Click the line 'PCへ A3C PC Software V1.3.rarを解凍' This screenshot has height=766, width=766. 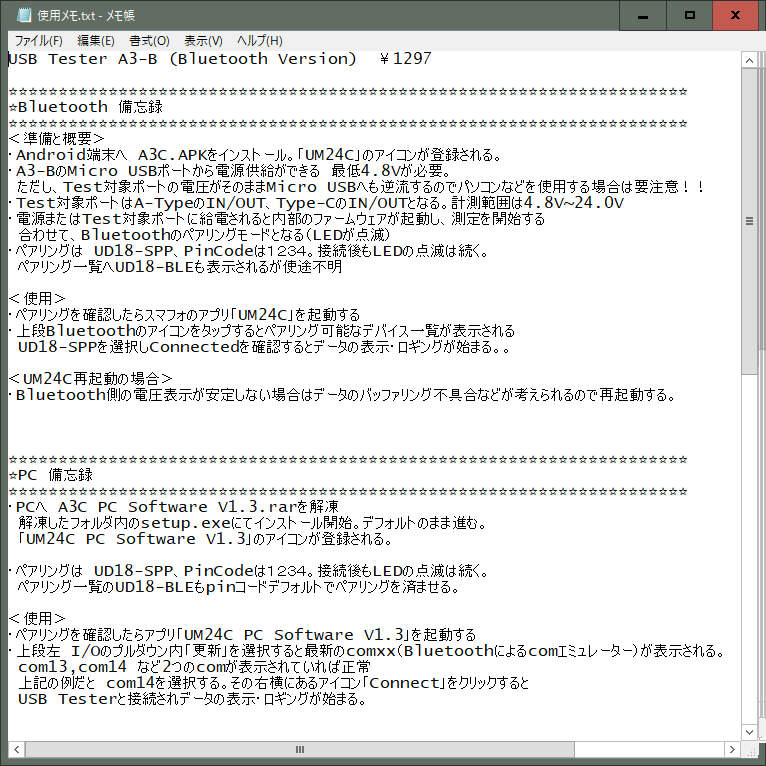(174, 507)
